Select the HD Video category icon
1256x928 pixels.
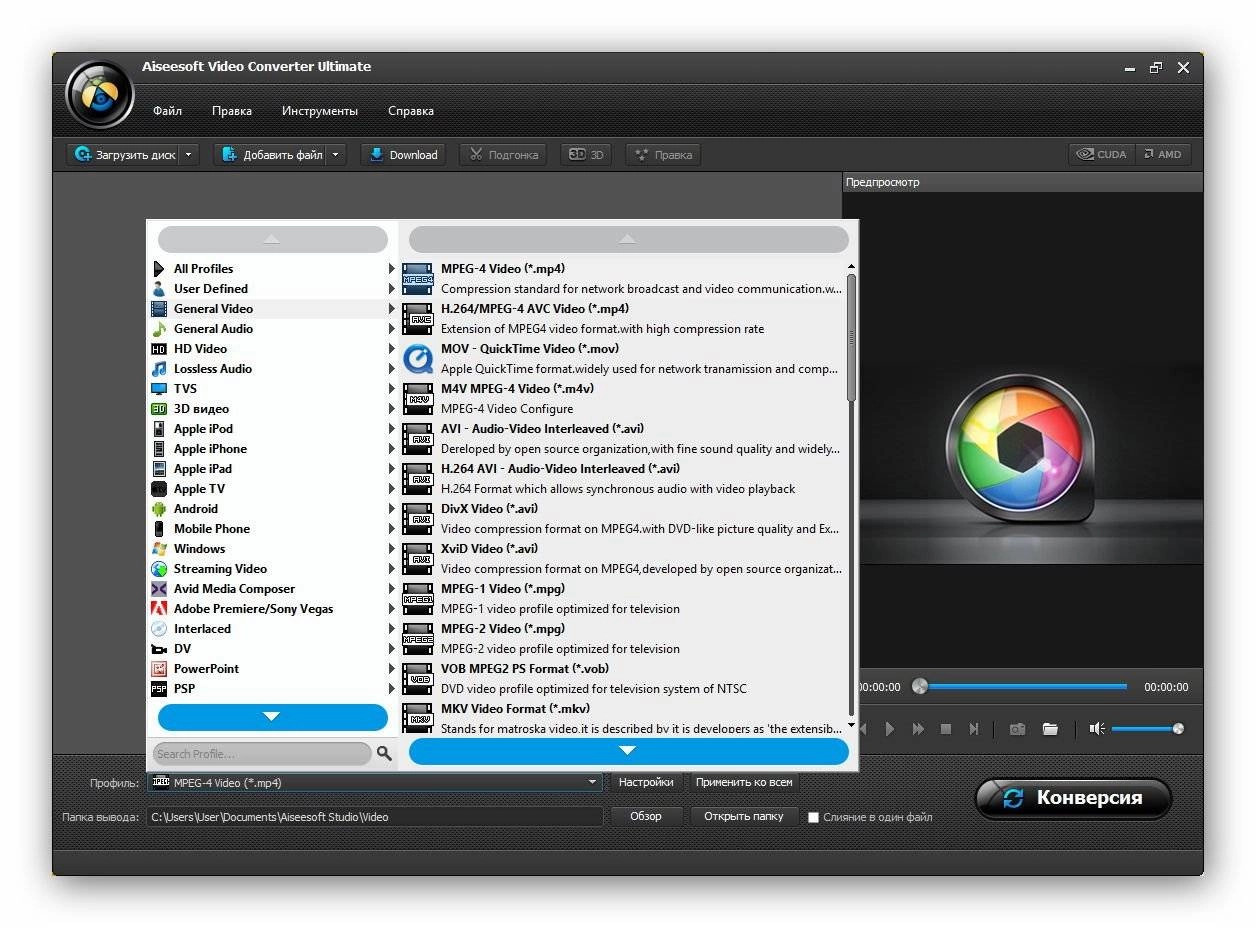point(158,349)
